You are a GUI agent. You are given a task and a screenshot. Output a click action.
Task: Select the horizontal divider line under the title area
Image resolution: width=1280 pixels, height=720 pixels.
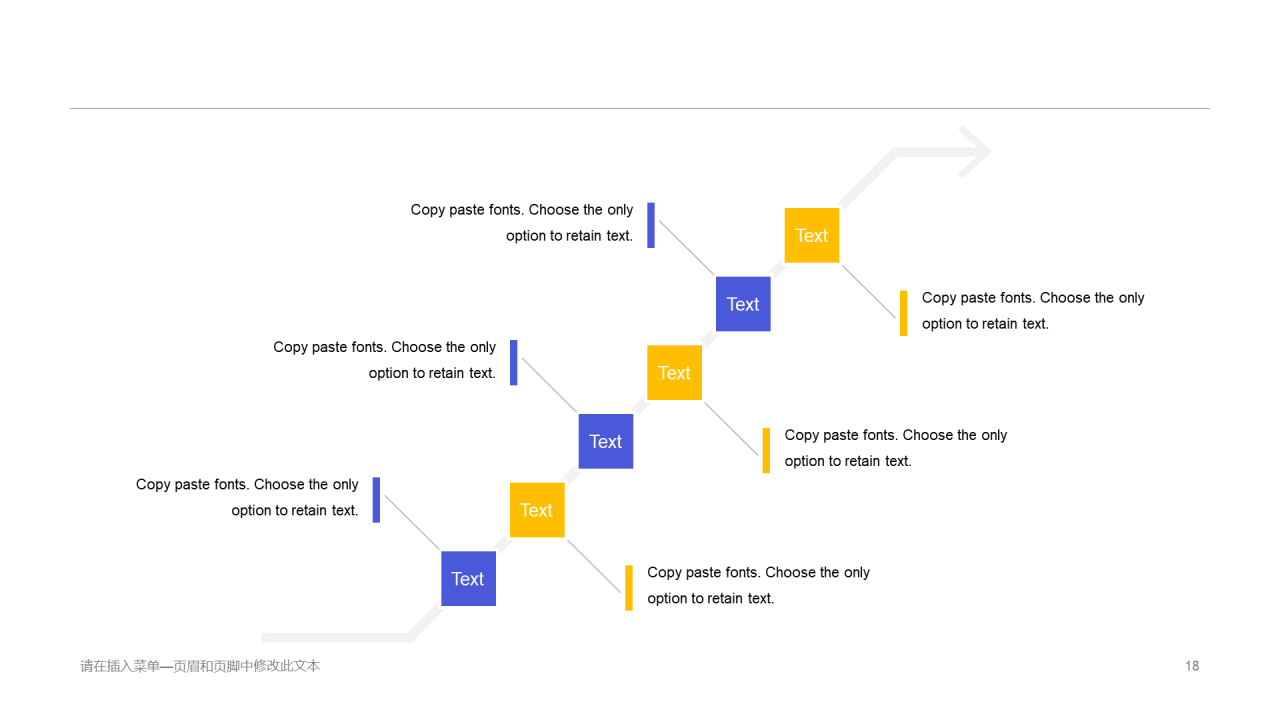(640, 108)
